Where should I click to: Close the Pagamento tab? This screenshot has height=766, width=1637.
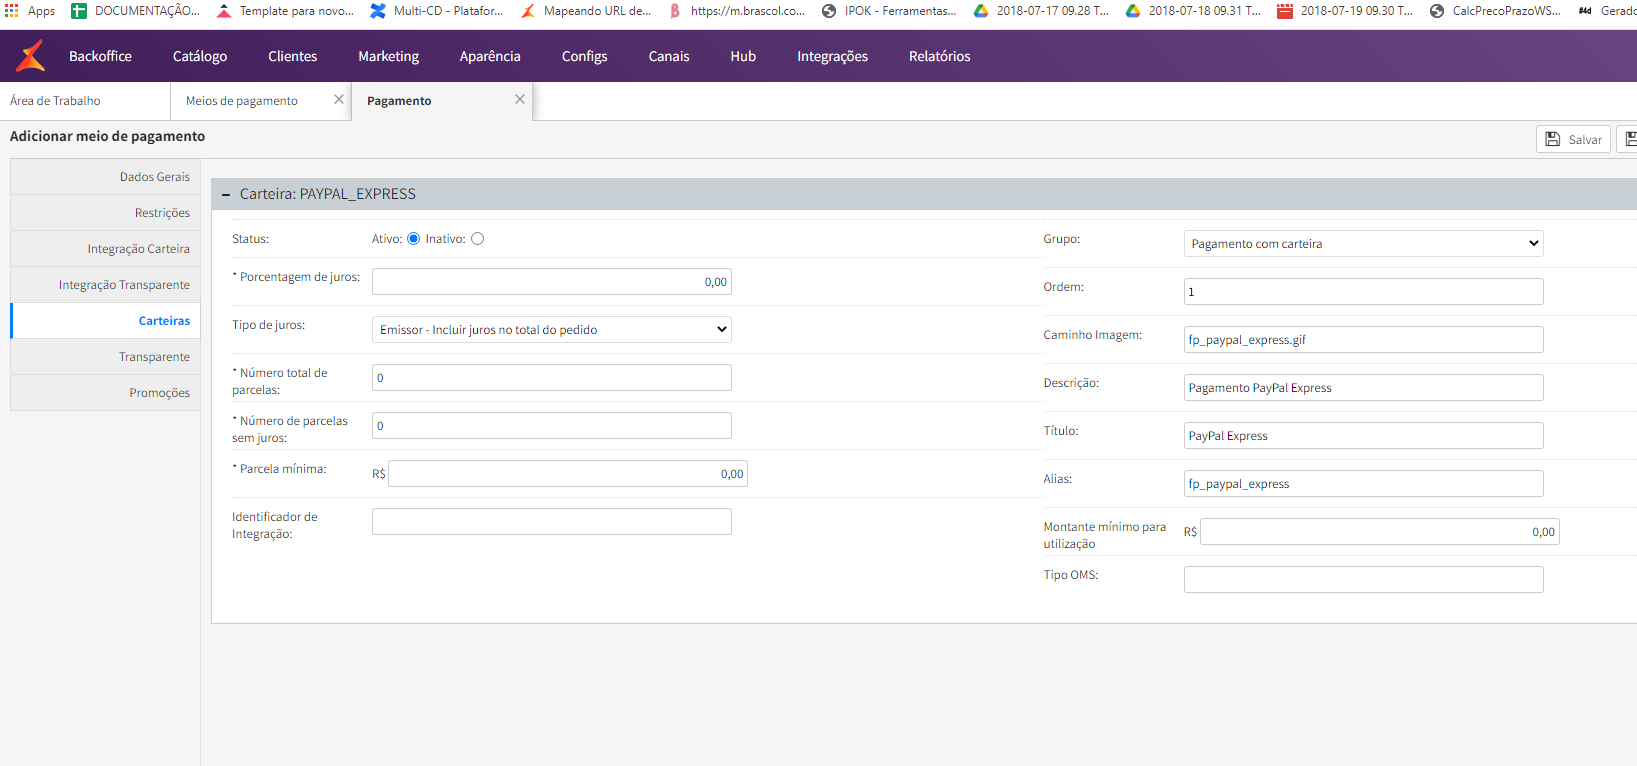pos(520,99)
